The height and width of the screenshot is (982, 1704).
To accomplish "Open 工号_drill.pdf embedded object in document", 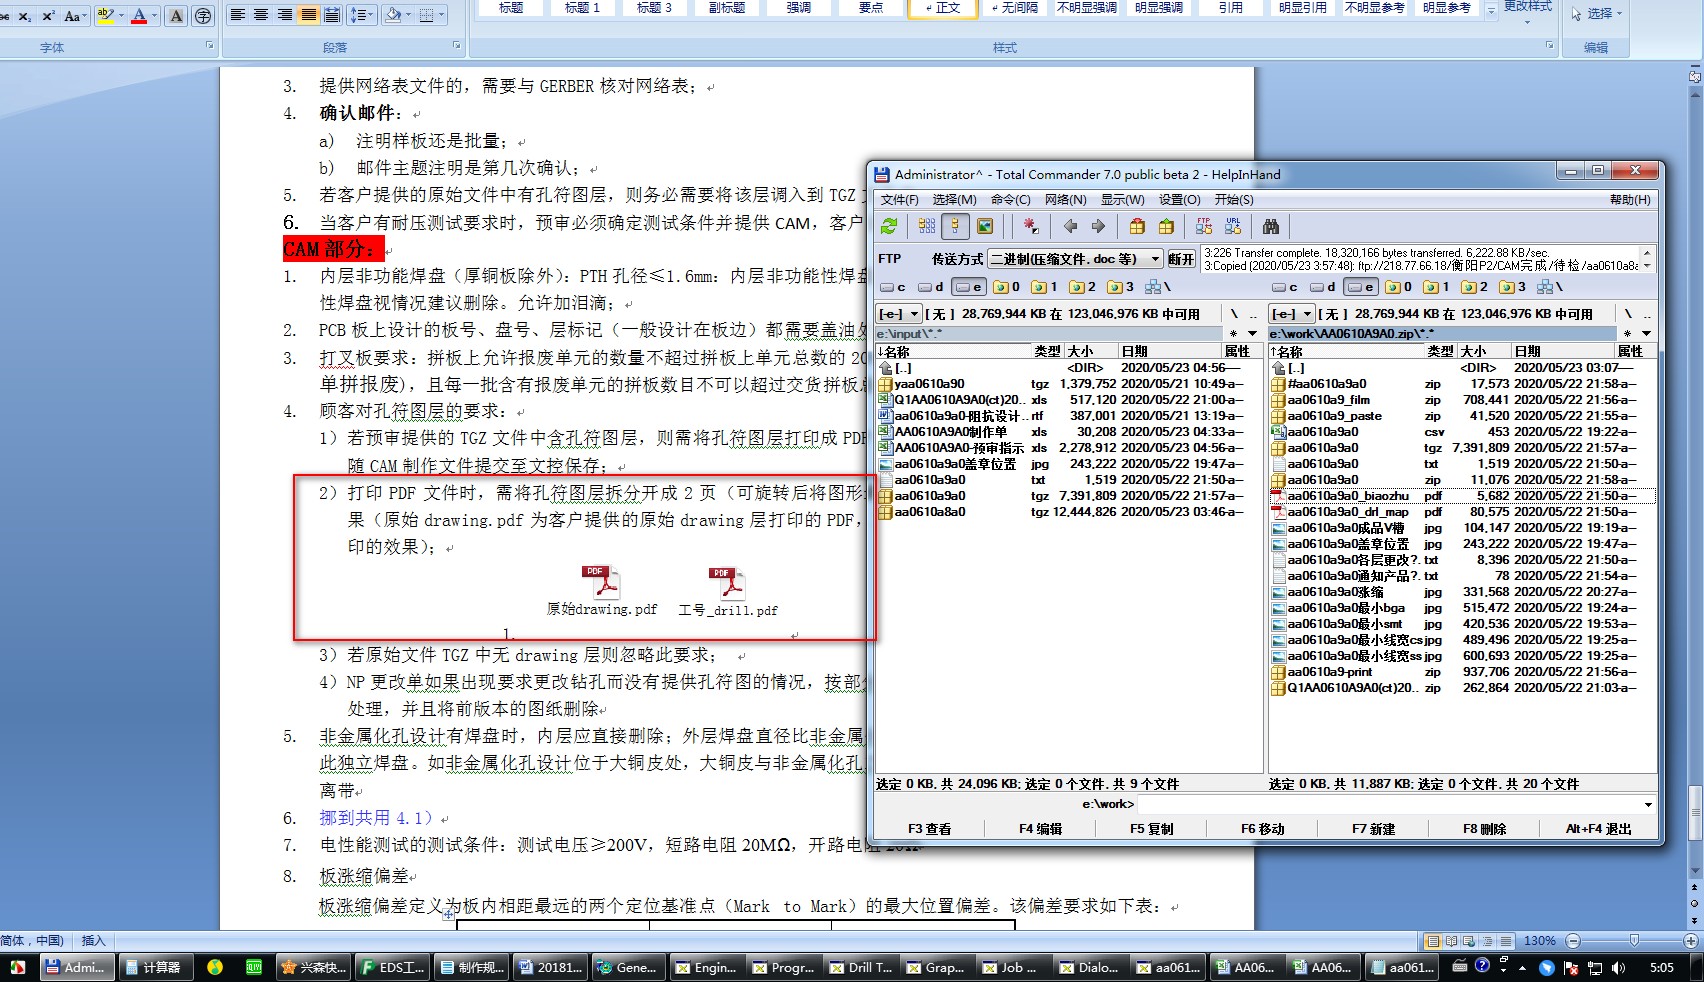I will click(x=727, y=591).
